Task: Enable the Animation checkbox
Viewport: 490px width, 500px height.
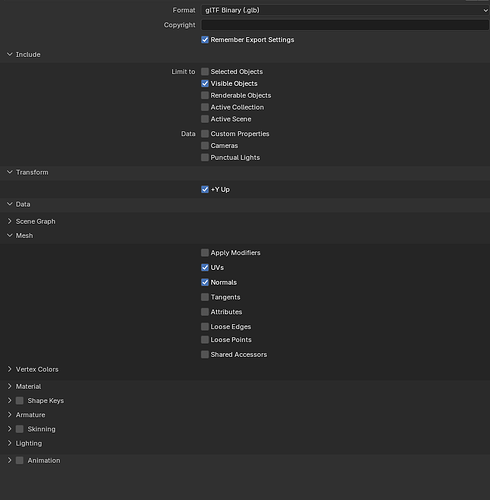Action: (x=20, y=460)
